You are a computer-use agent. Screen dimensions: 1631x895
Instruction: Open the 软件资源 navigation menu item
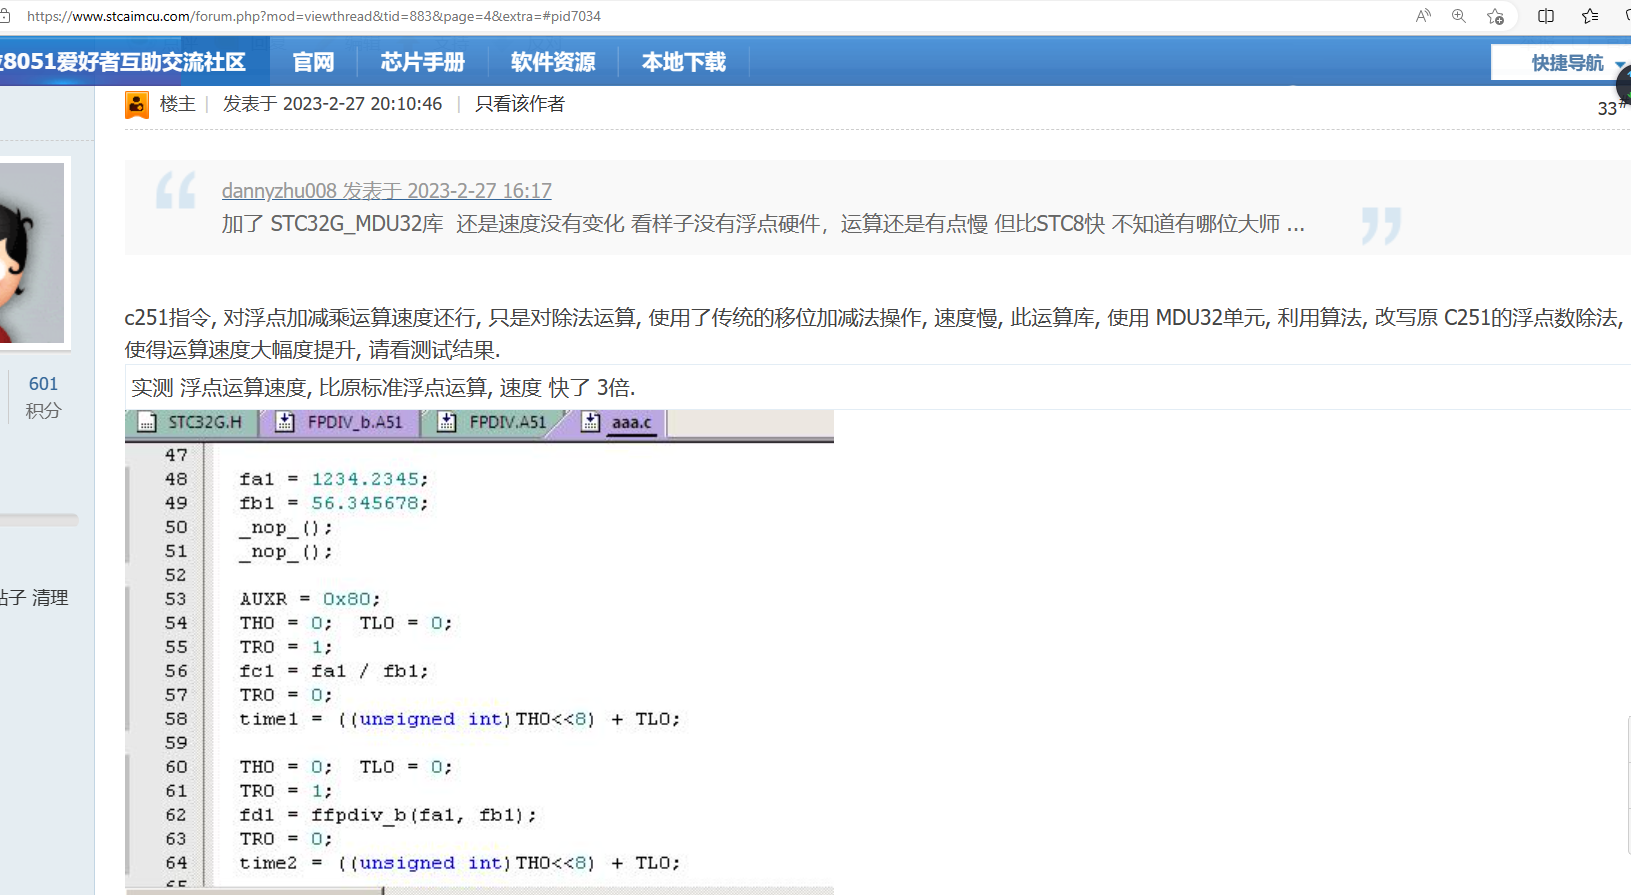[553, 62]
